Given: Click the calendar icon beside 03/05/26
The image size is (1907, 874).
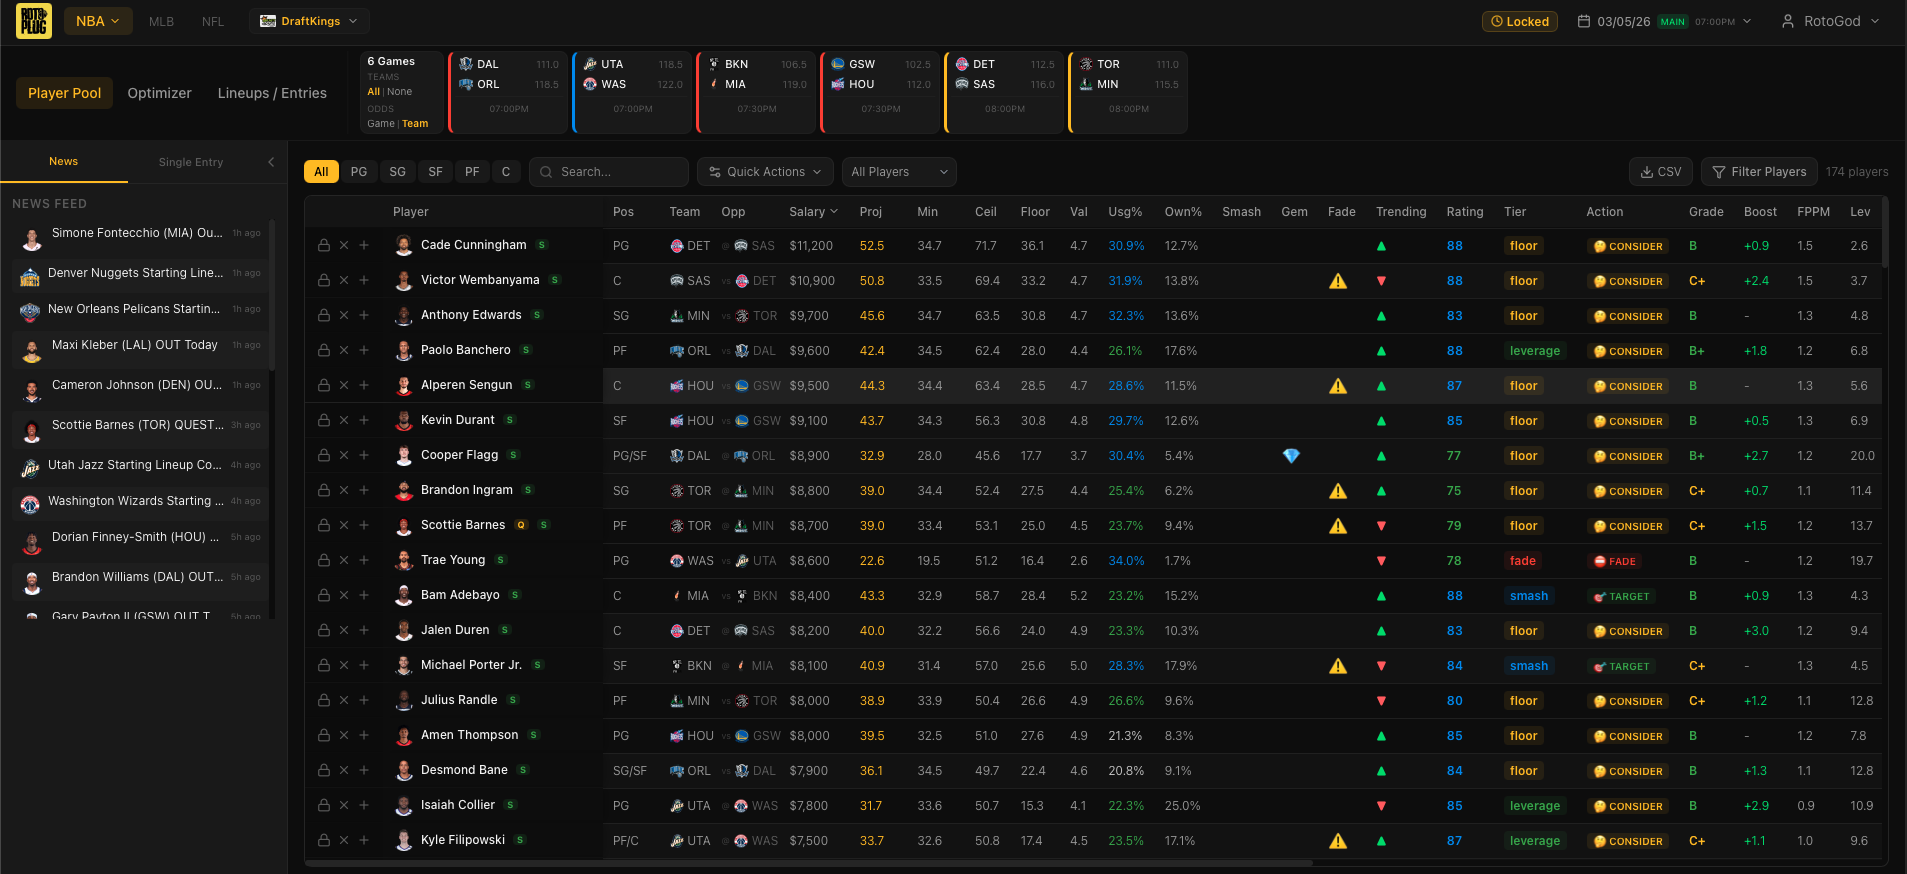Looking at the screenshot, I should 1583,21.
